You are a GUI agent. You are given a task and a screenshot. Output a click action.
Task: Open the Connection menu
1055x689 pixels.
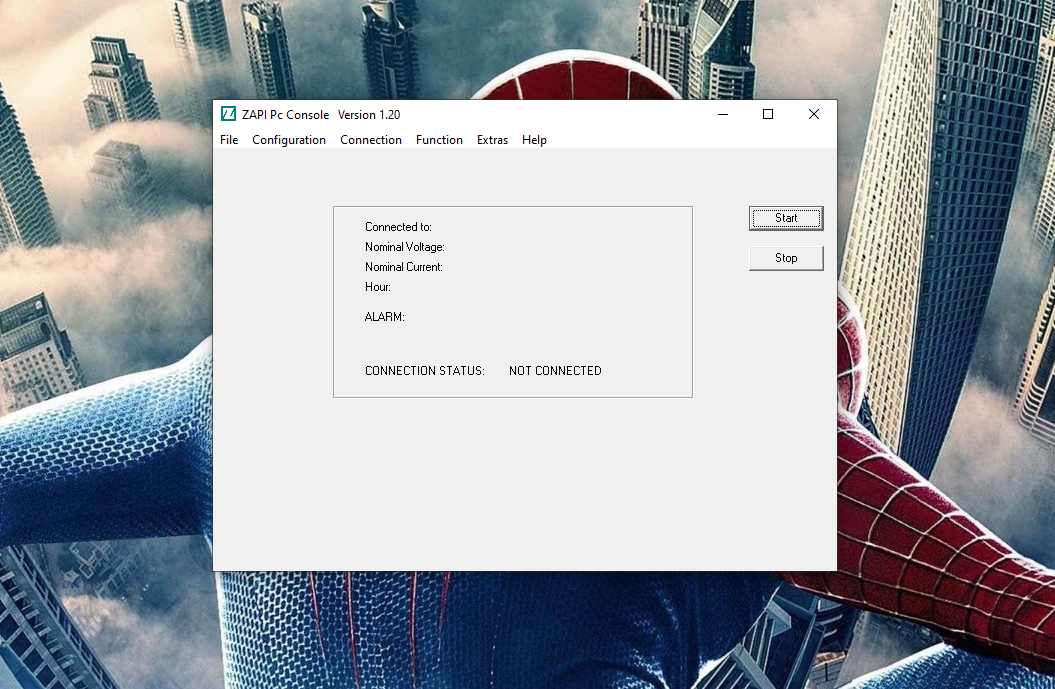371,140
